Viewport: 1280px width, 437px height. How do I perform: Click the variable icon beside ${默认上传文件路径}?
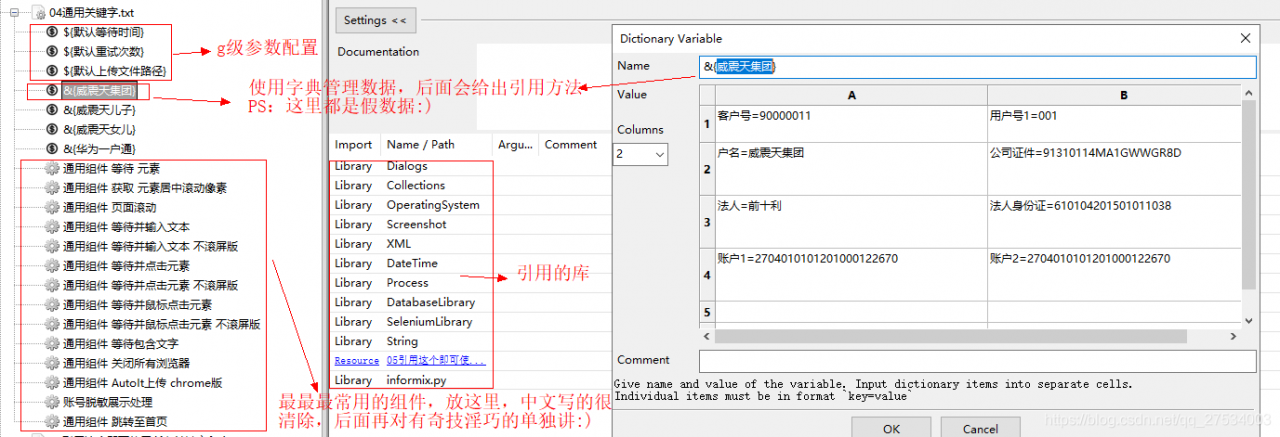click(51, 71)
